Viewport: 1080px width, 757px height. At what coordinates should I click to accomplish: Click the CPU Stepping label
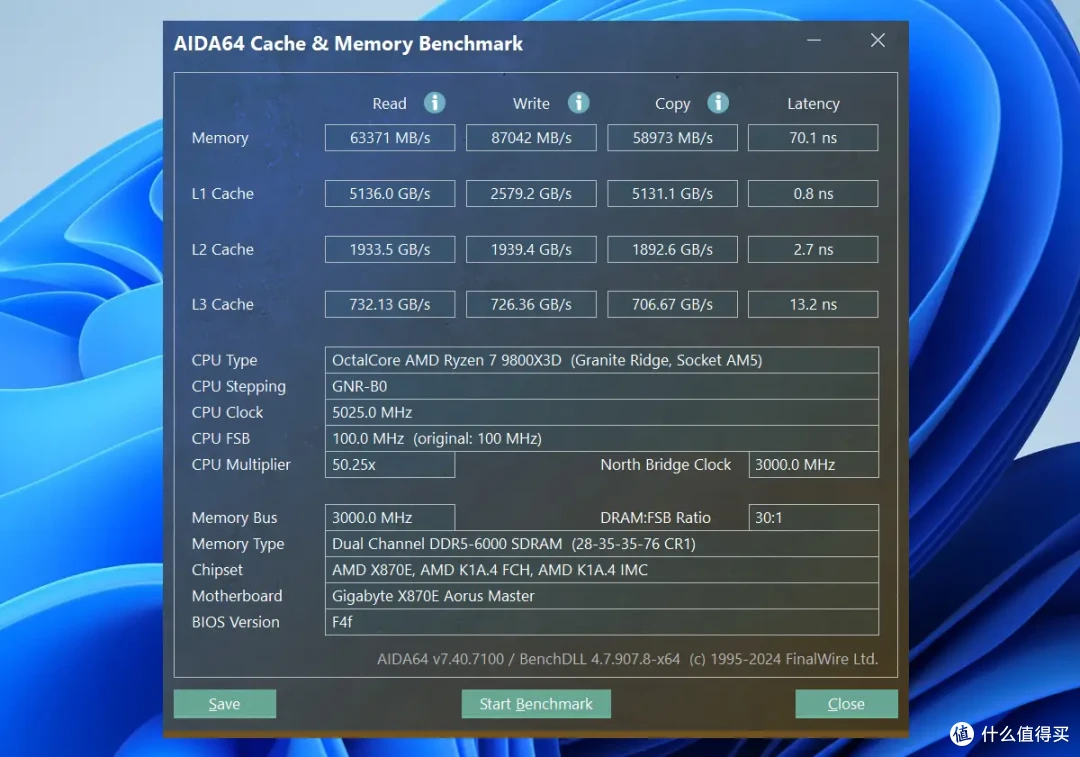238,386
